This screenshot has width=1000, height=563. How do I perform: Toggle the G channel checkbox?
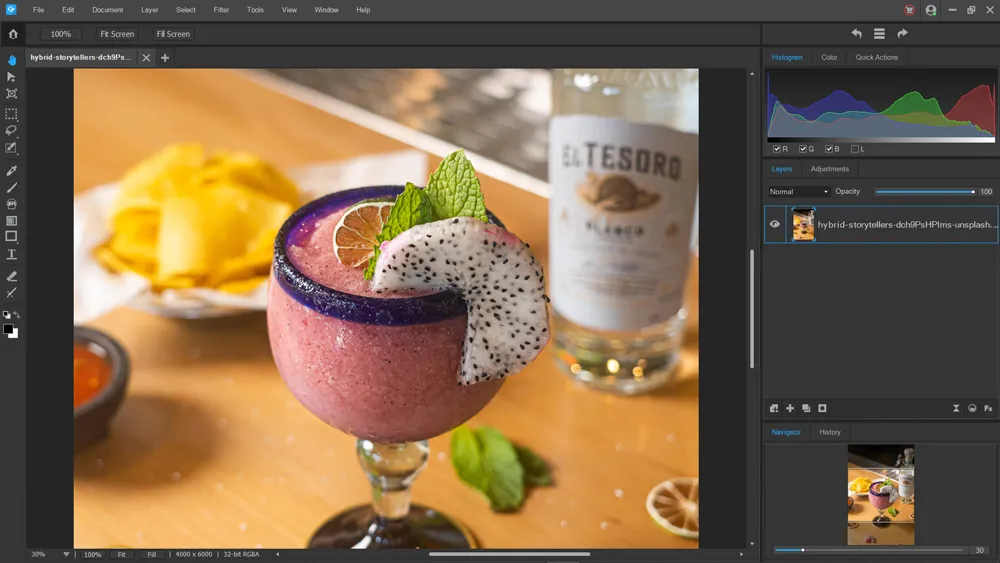tap(803, 149)
